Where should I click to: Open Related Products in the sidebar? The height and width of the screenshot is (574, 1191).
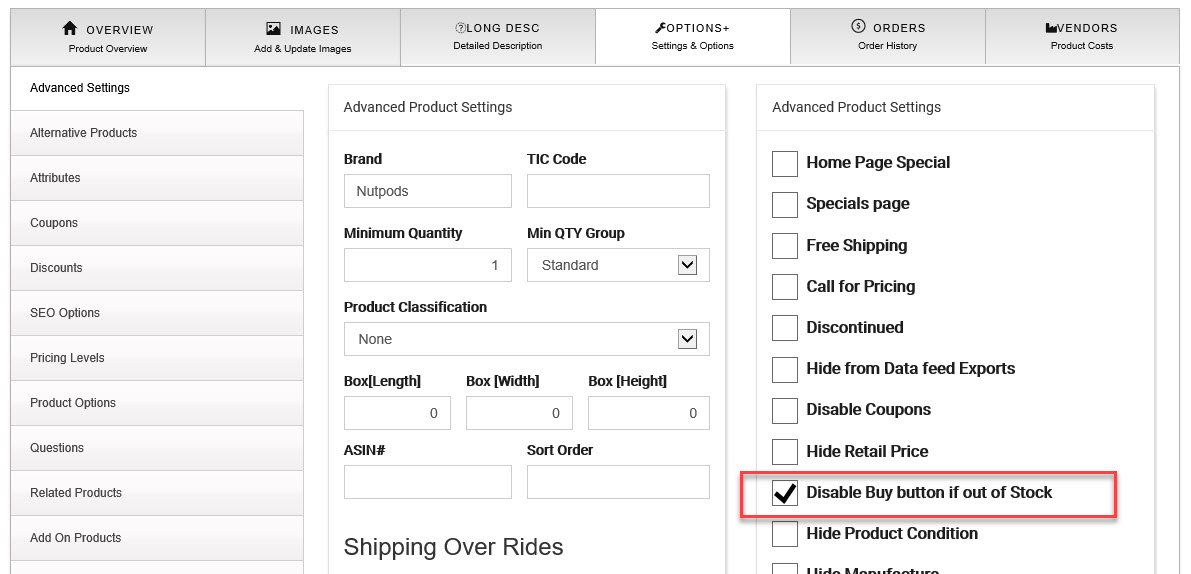point(157,493)
